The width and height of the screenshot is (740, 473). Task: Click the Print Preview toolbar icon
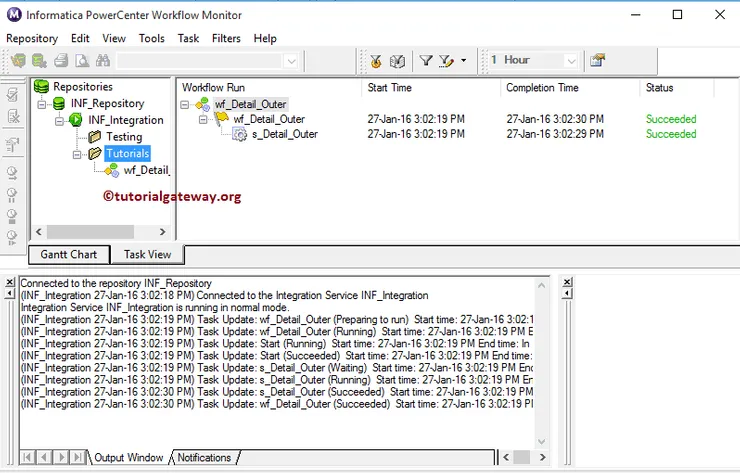(x=82, y=60)
